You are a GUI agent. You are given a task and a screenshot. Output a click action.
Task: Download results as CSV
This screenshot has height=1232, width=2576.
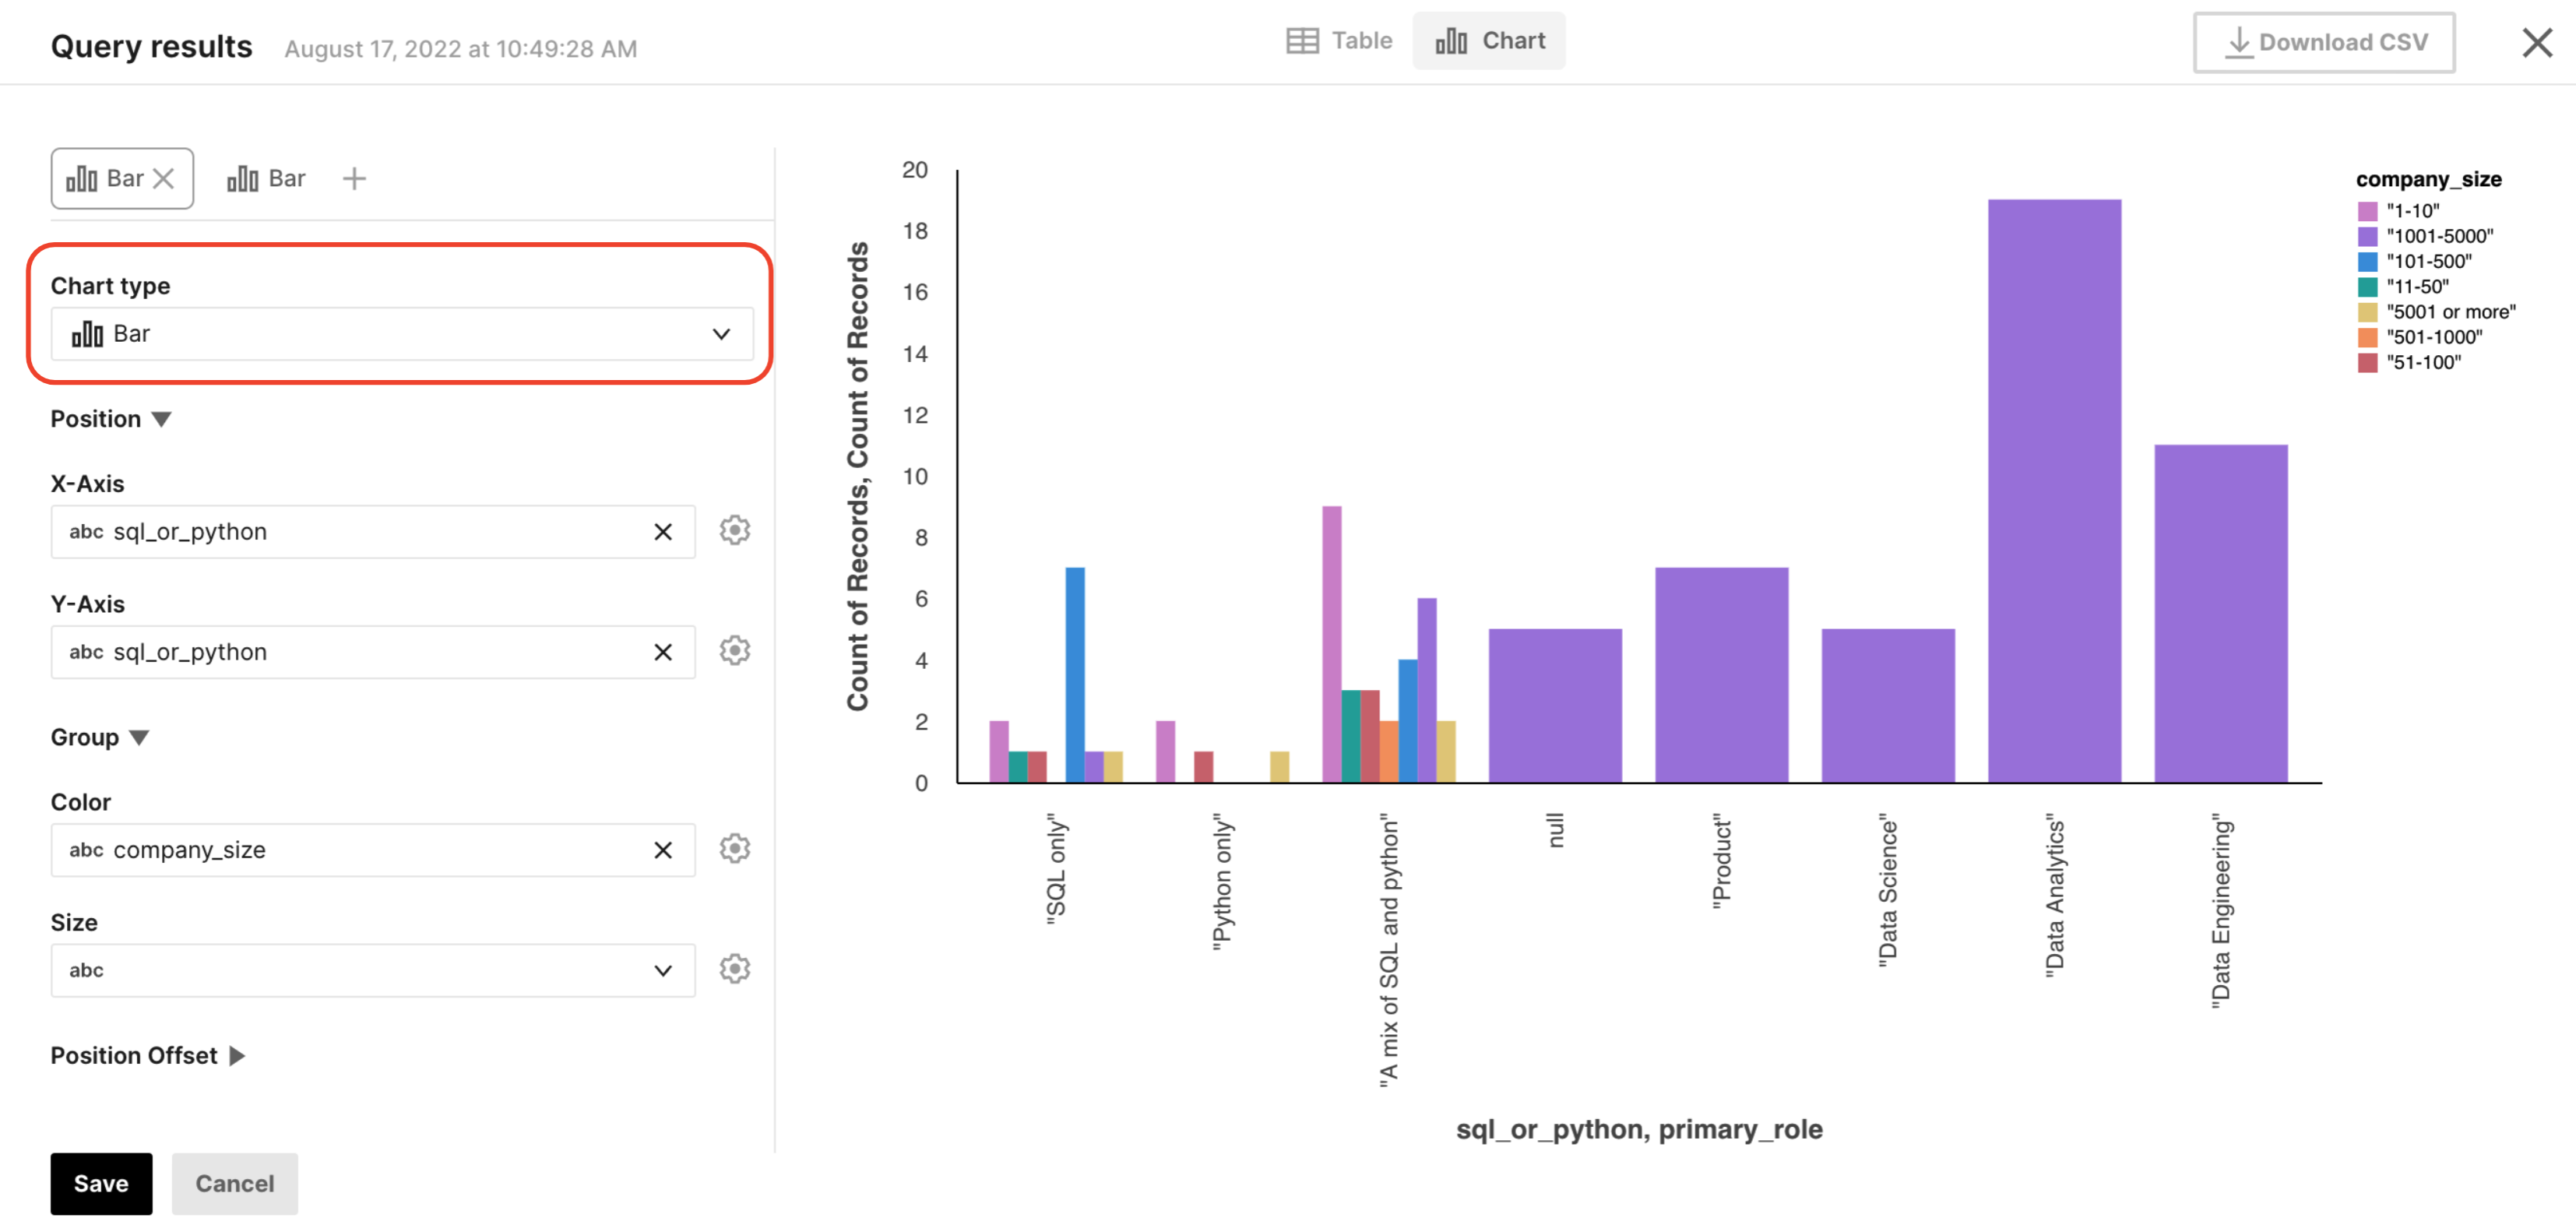2324,42
